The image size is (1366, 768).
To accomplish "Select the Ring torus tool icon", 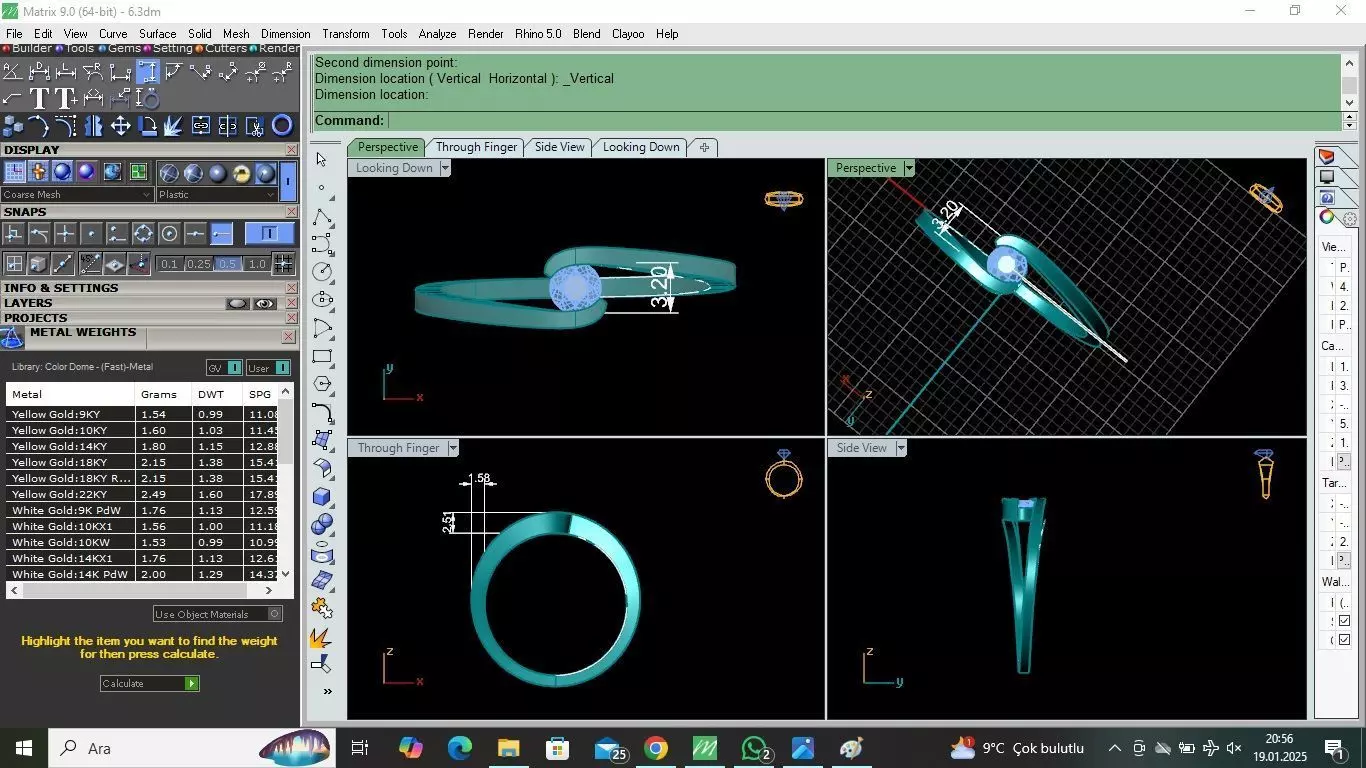I will coord(282,125).
